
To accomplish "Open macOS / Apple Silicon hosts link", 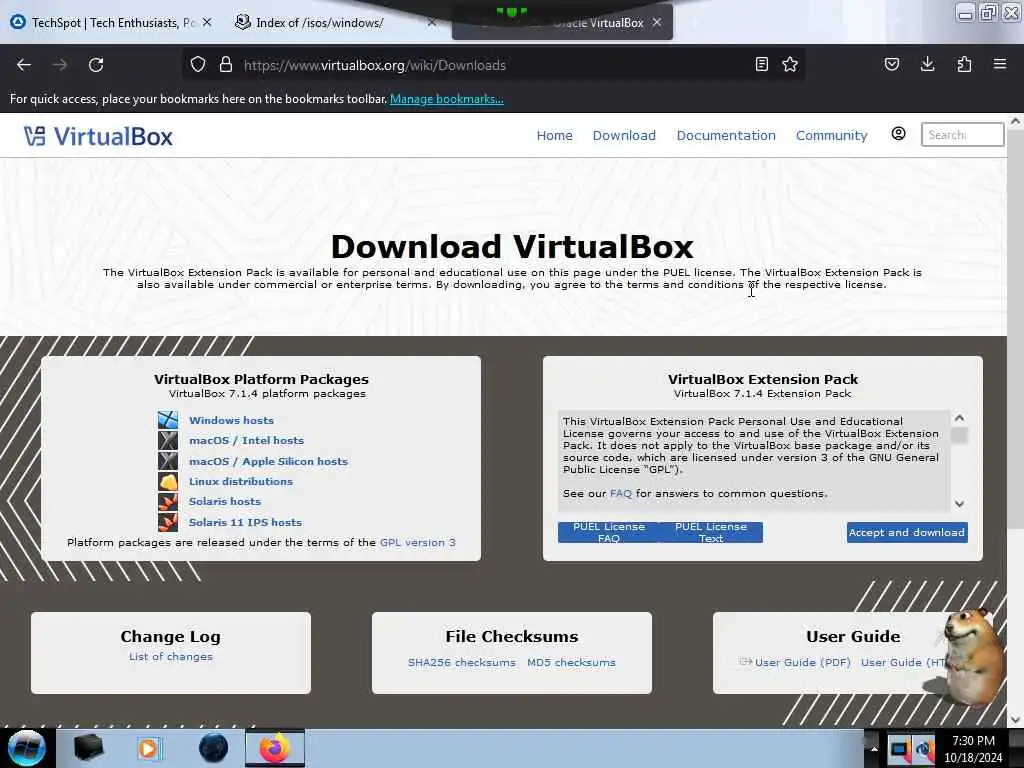I will 268,461.
